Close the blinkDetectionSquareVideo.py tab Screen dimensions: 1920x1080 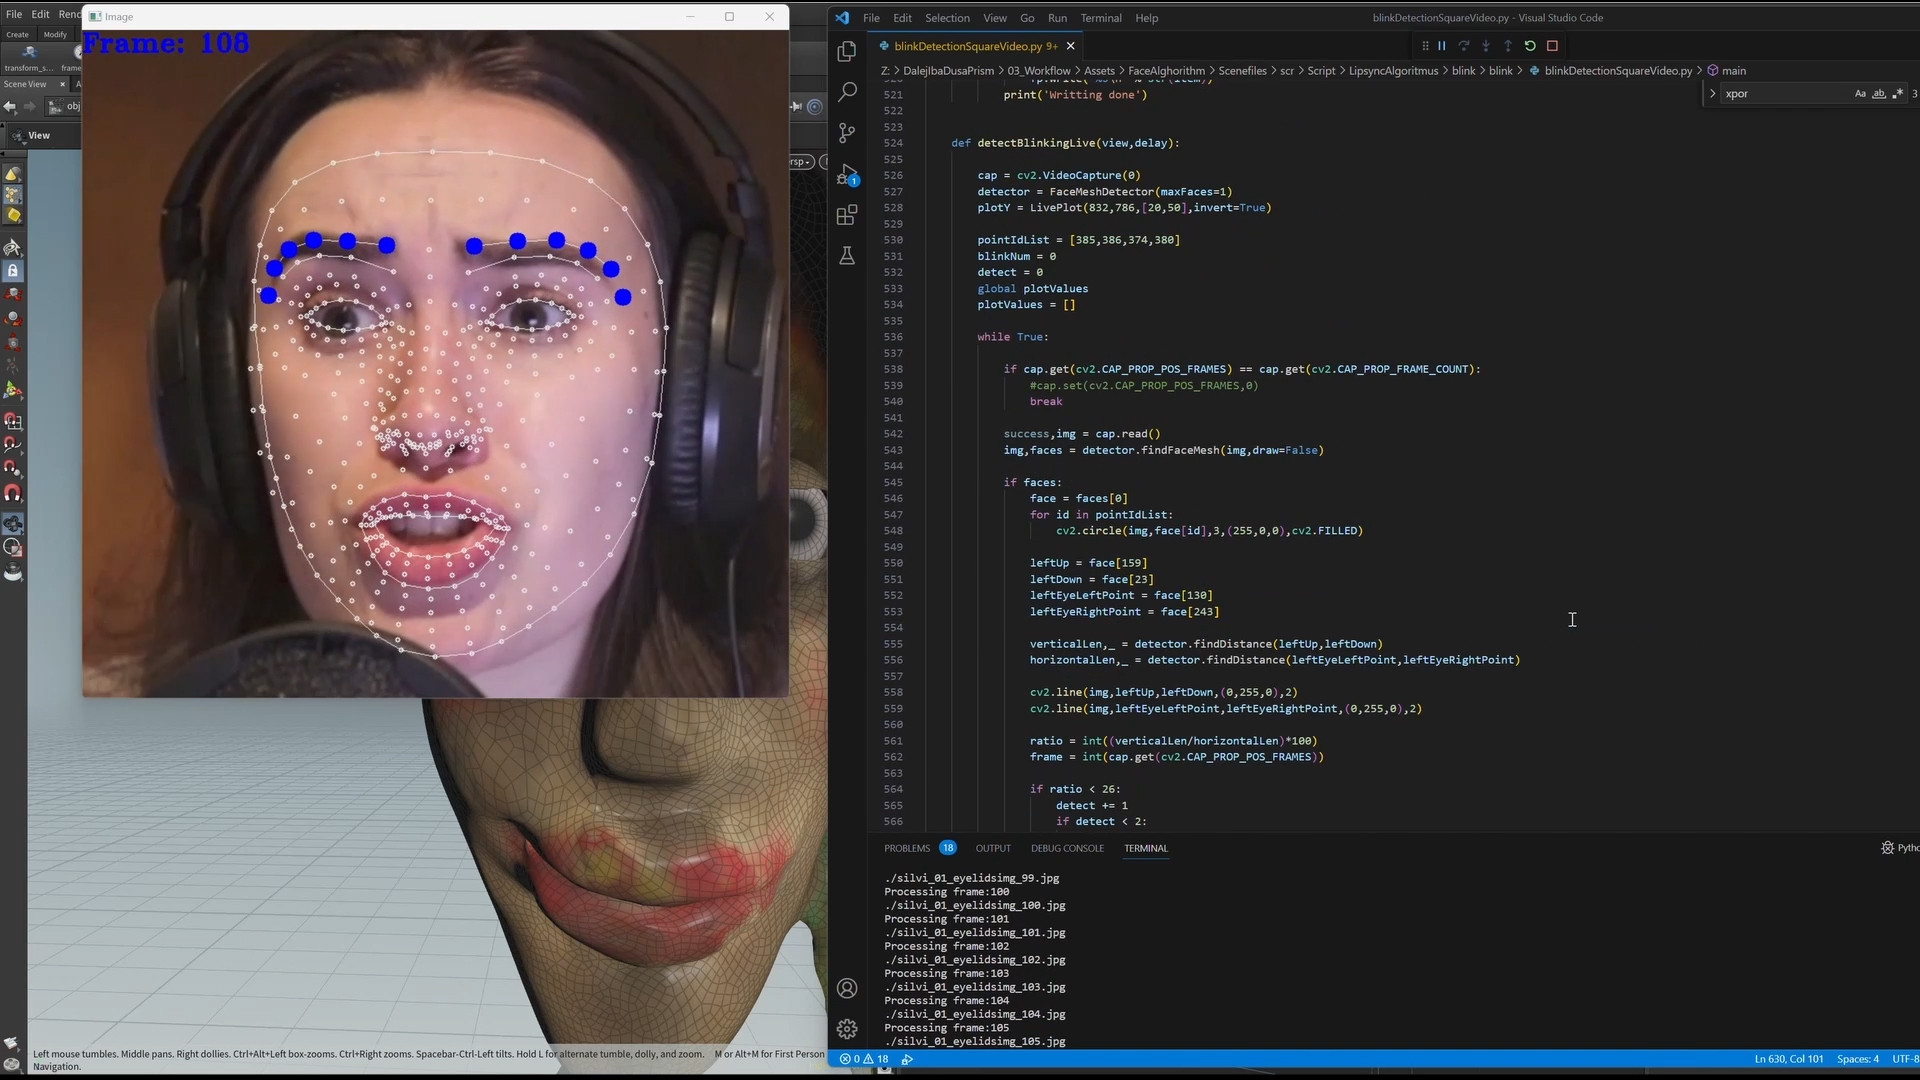1071,46
